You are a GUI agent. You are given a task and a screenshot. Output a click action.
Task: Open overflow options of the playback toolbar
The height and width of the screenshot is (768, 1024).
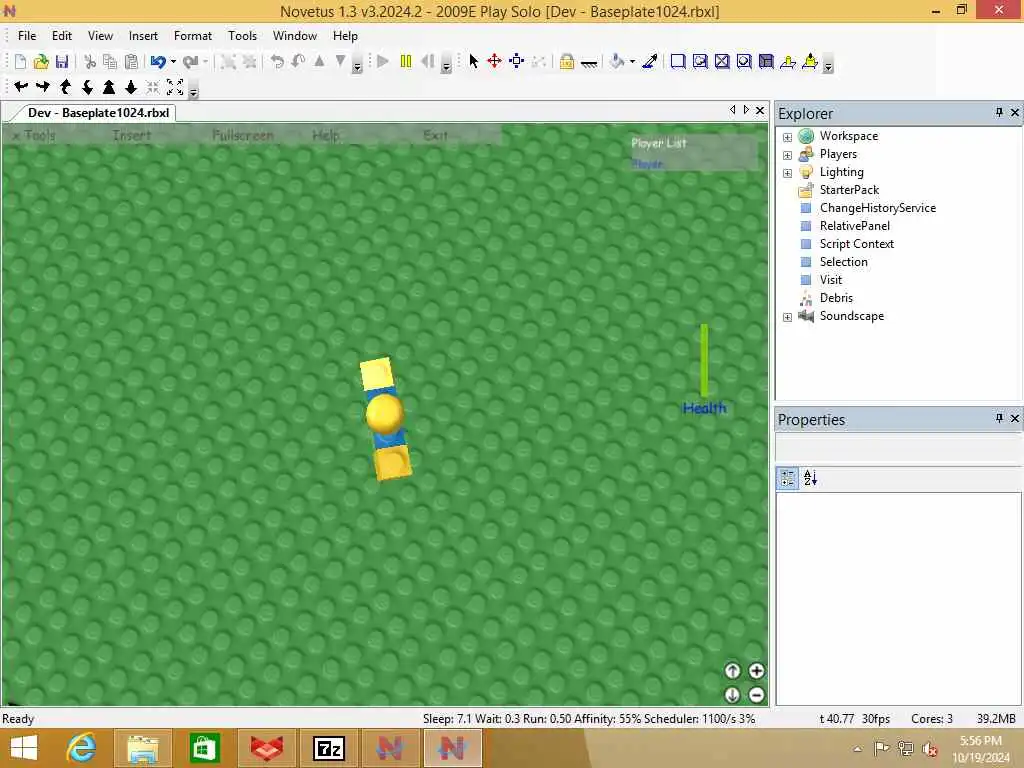446,65
